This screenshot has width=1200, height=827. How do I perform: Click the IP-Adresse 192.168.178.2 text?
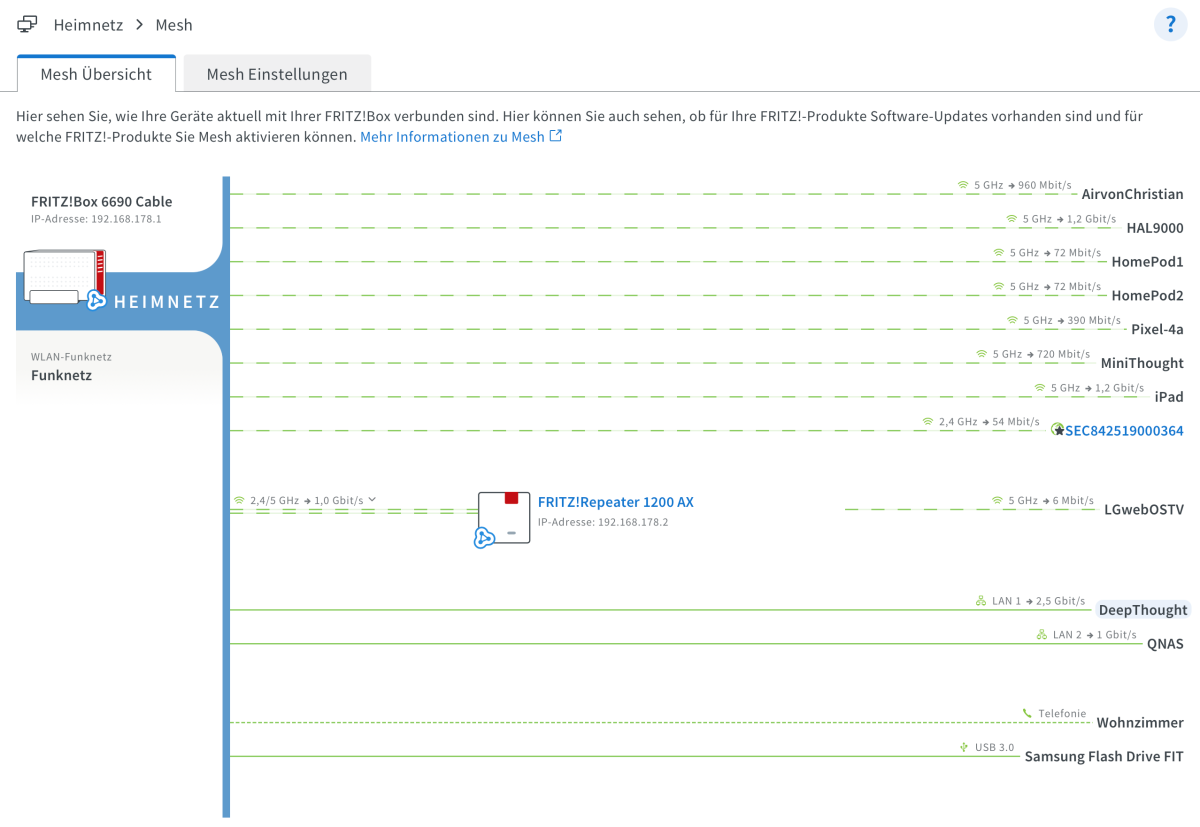(603, 522)
